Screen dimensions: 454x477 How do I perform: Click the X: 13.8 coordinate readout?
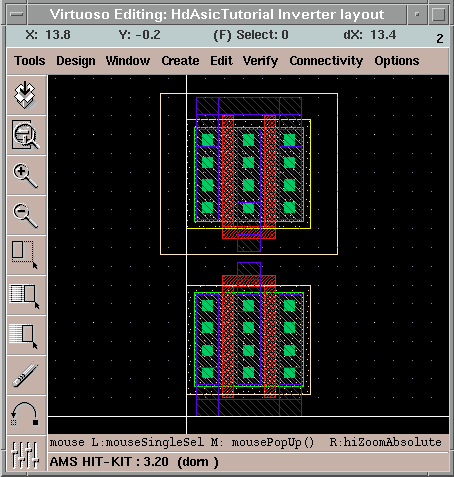coord(48,35)
